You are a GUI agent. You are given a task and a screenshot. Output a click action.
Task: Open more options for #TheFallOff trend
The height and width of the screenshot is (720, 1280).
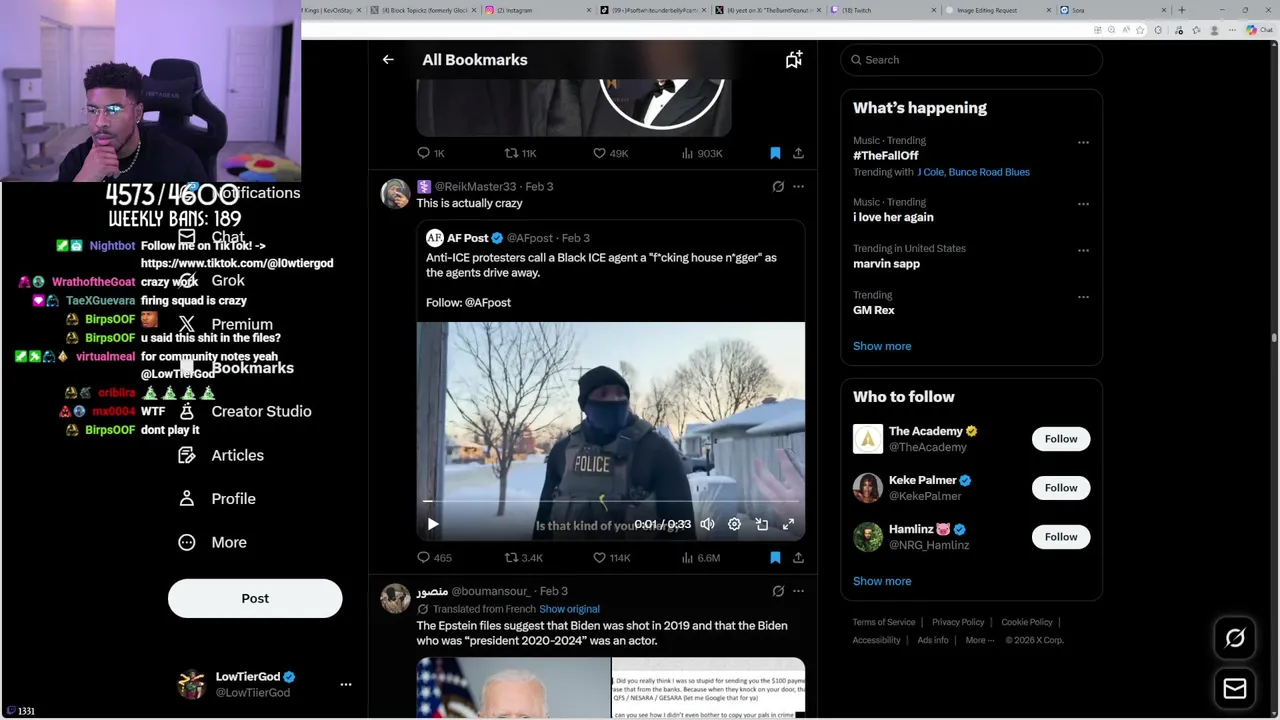1083,142
